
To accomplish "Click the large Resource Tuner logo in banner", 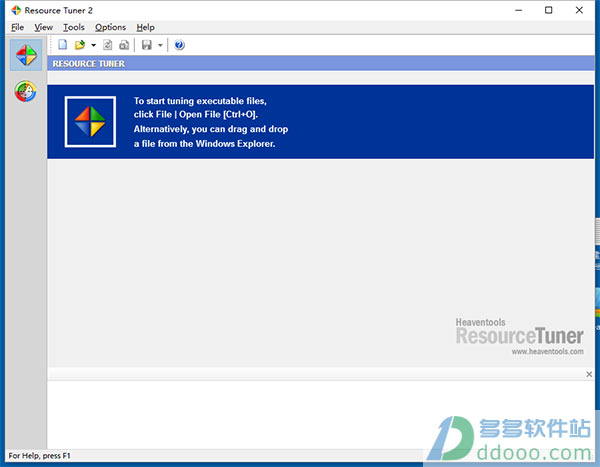I will tap(90, 122).
